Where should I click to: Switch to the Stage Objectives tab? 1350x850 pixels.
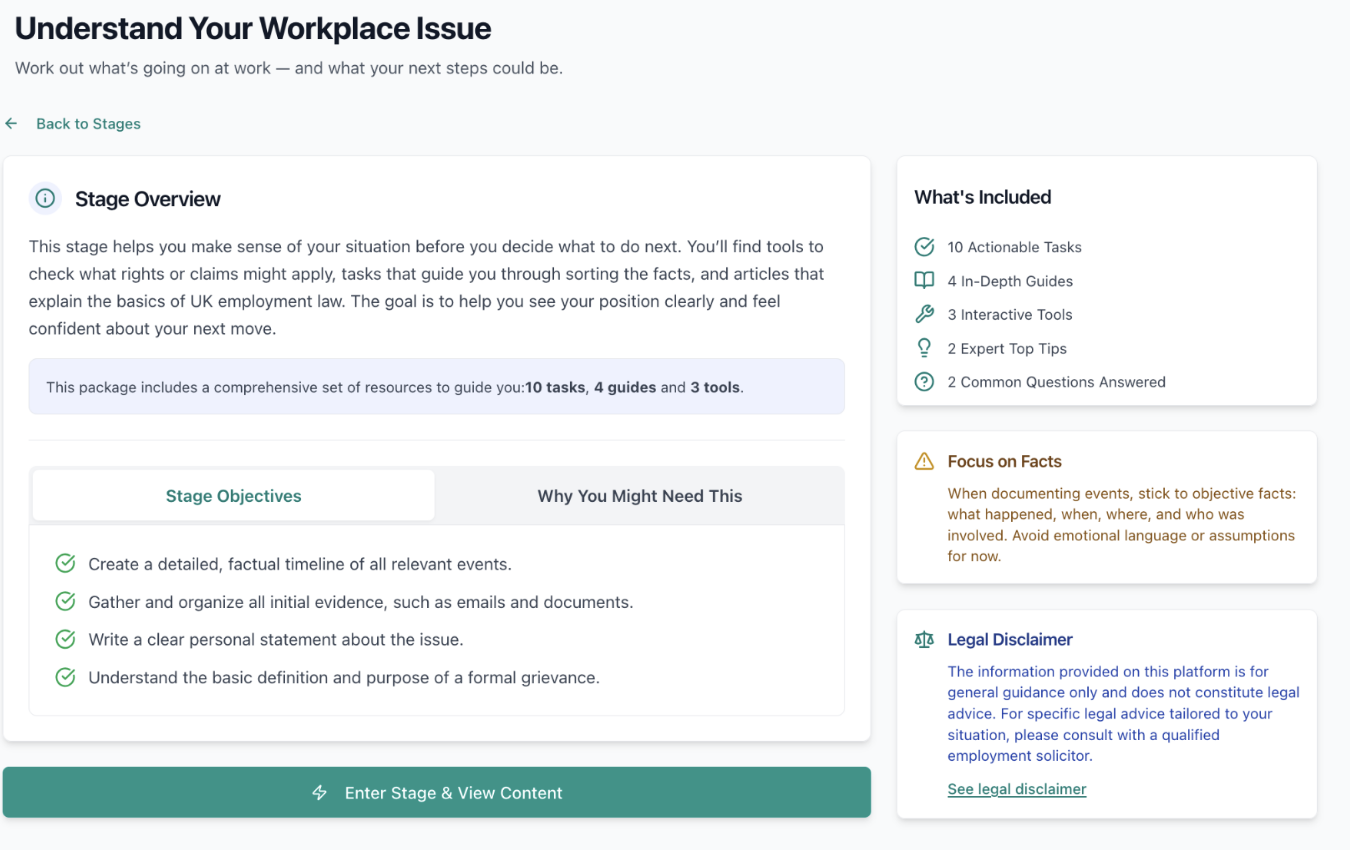click(232, 495)
